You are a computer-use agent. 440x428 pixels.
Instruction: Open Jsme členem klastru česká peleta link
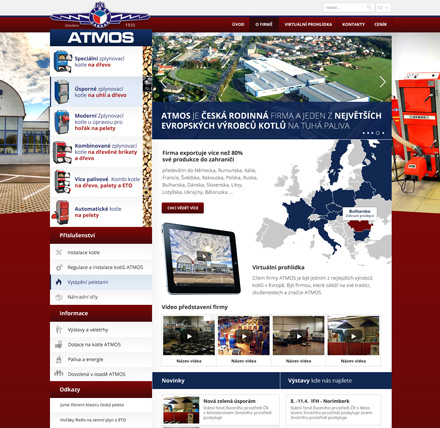tap(92, 405)
